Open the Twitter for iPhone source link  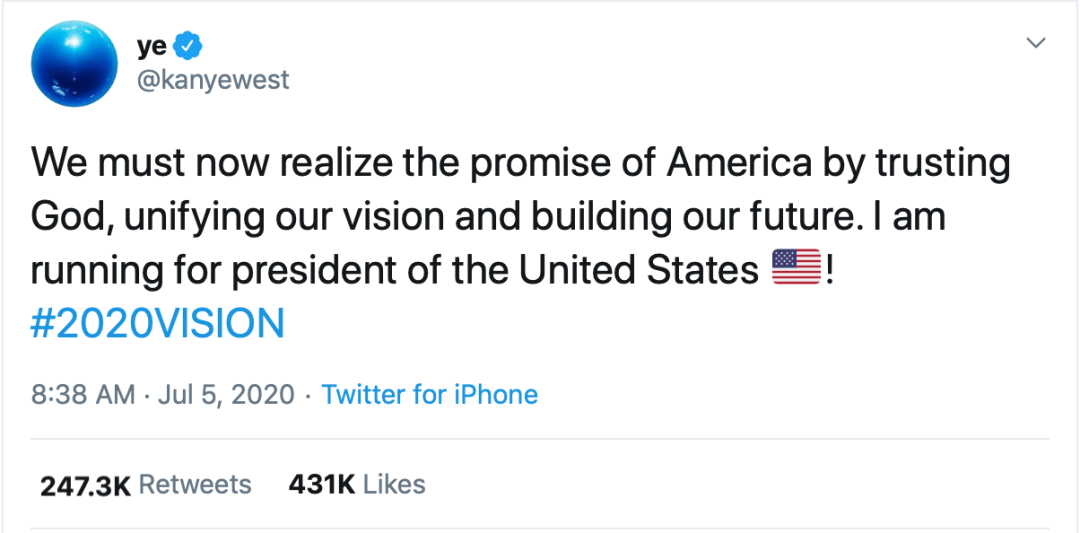coord(430,395)
